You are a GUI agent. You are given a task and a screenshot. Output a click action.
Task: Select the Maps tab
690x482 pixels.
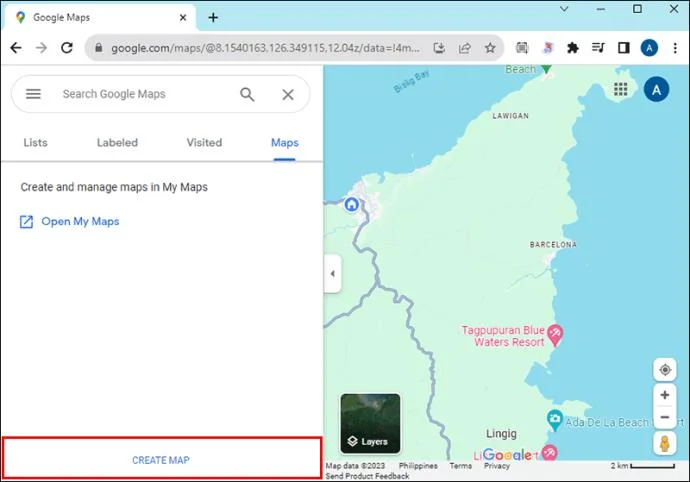click(285, 143)
